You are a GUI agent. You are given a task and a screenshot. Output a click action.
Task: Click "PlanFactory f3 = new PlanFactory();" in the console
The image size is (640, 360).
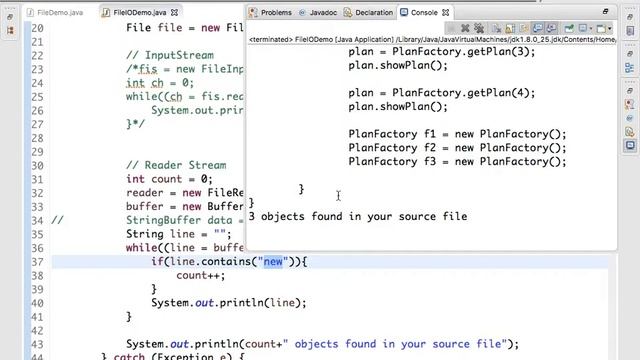coord(457,161)
